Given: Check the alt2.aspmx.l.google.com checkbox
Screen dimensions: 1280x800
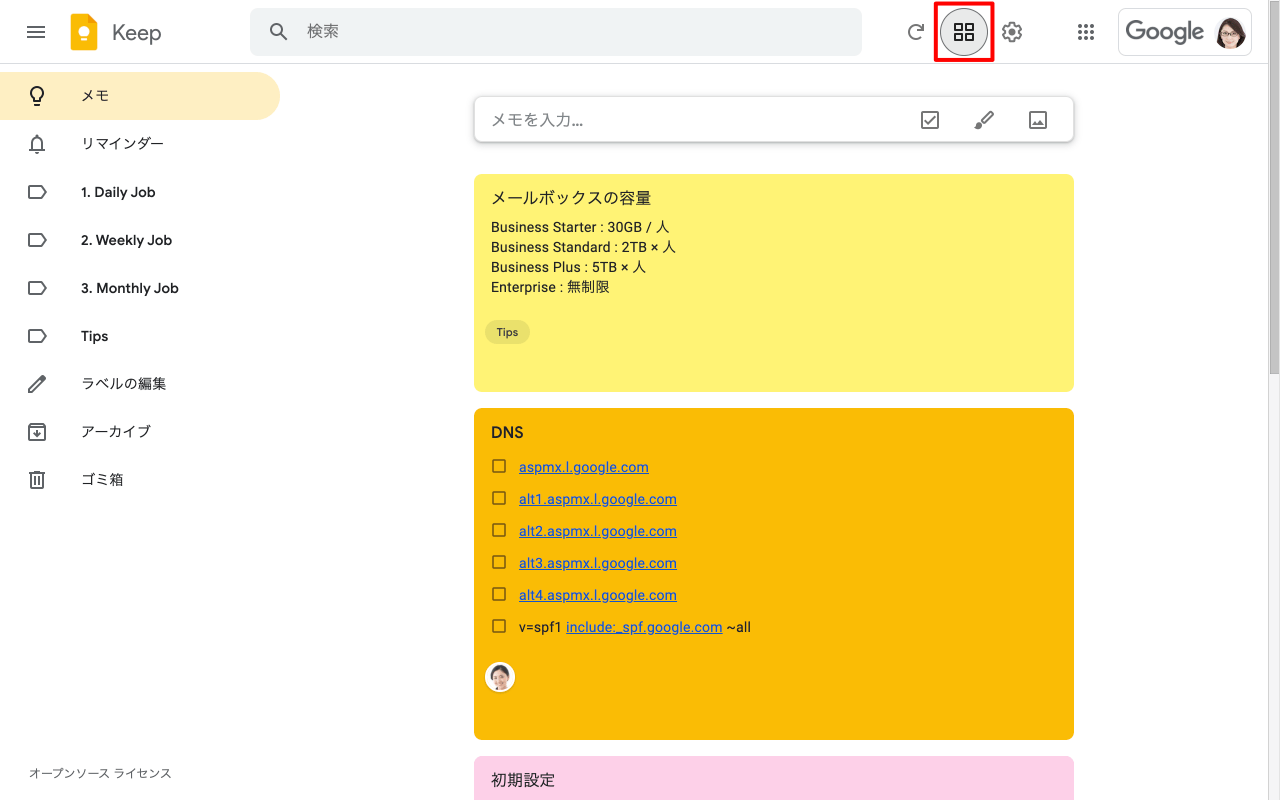Looking at the screenshot, I should [499, 530].
